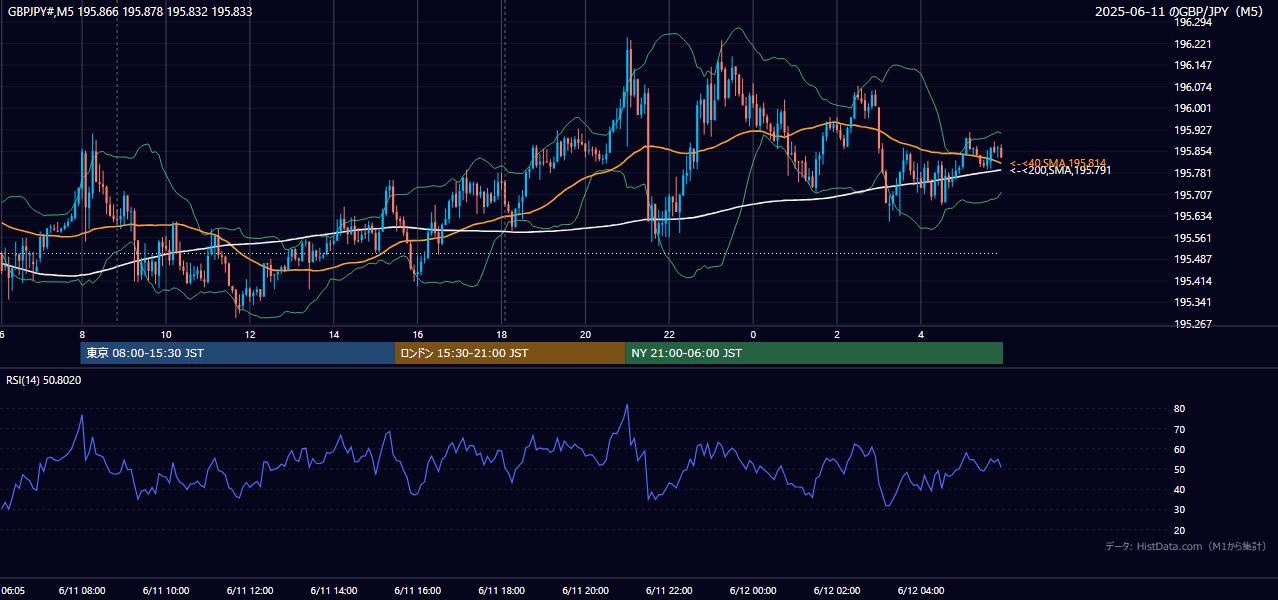Image resolution: width=1278 pixels, height=600 pixels.
Task: Click hour 10 on the chart time axis
Action: 166,334
